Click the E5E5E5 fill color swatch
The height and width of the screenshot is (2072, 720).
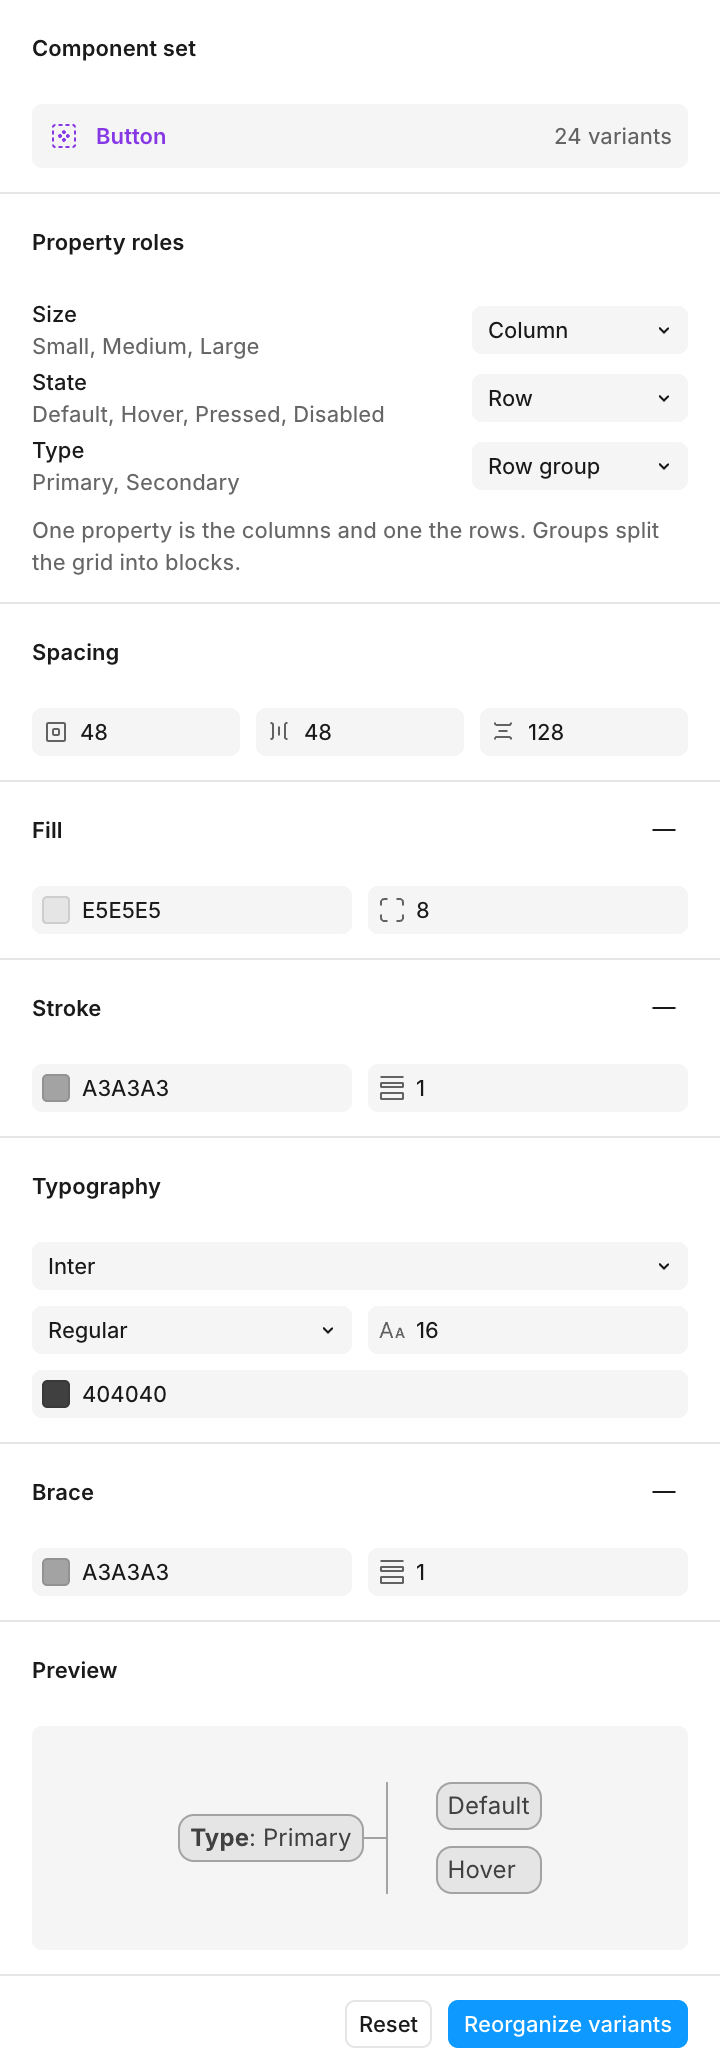(x=56, y=910)
